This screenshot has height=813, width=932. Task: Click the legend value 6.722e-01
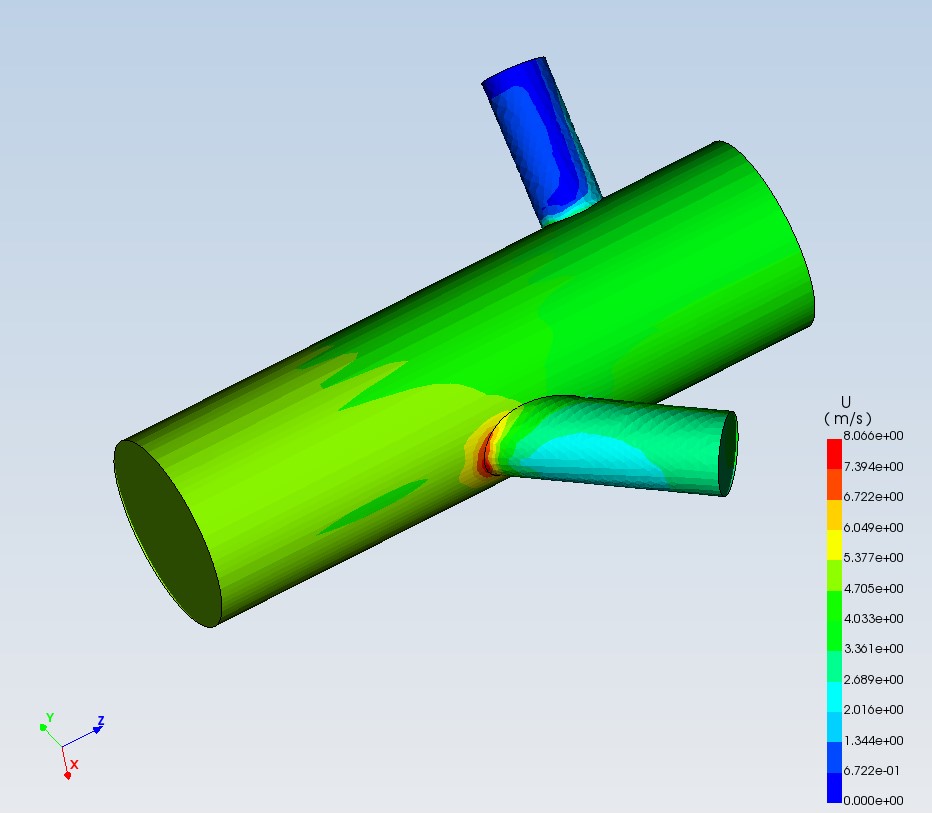[x=873, y=771]
